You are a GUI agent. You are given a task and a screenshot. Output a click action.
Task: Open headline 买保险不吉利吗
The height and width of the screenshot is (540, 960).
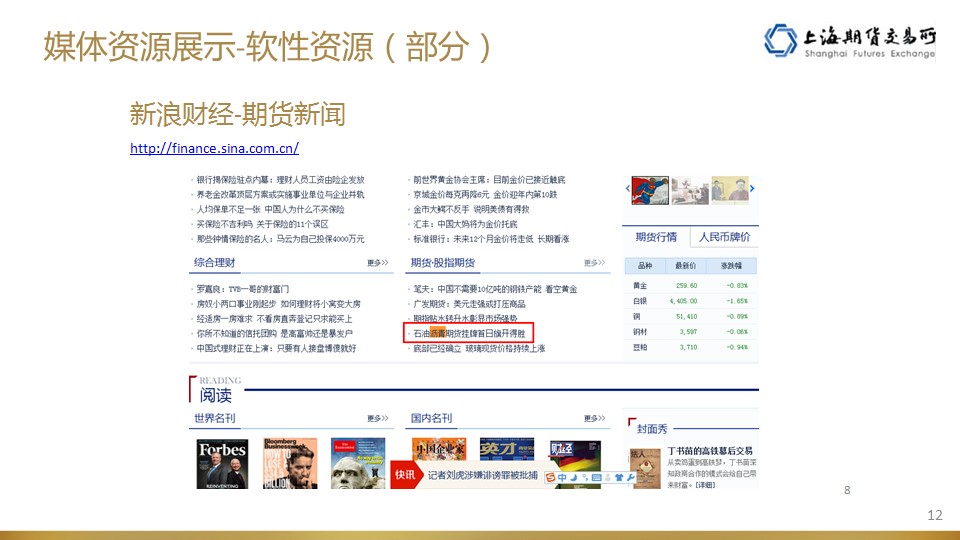pyautogui.click(x=263, y=224)
